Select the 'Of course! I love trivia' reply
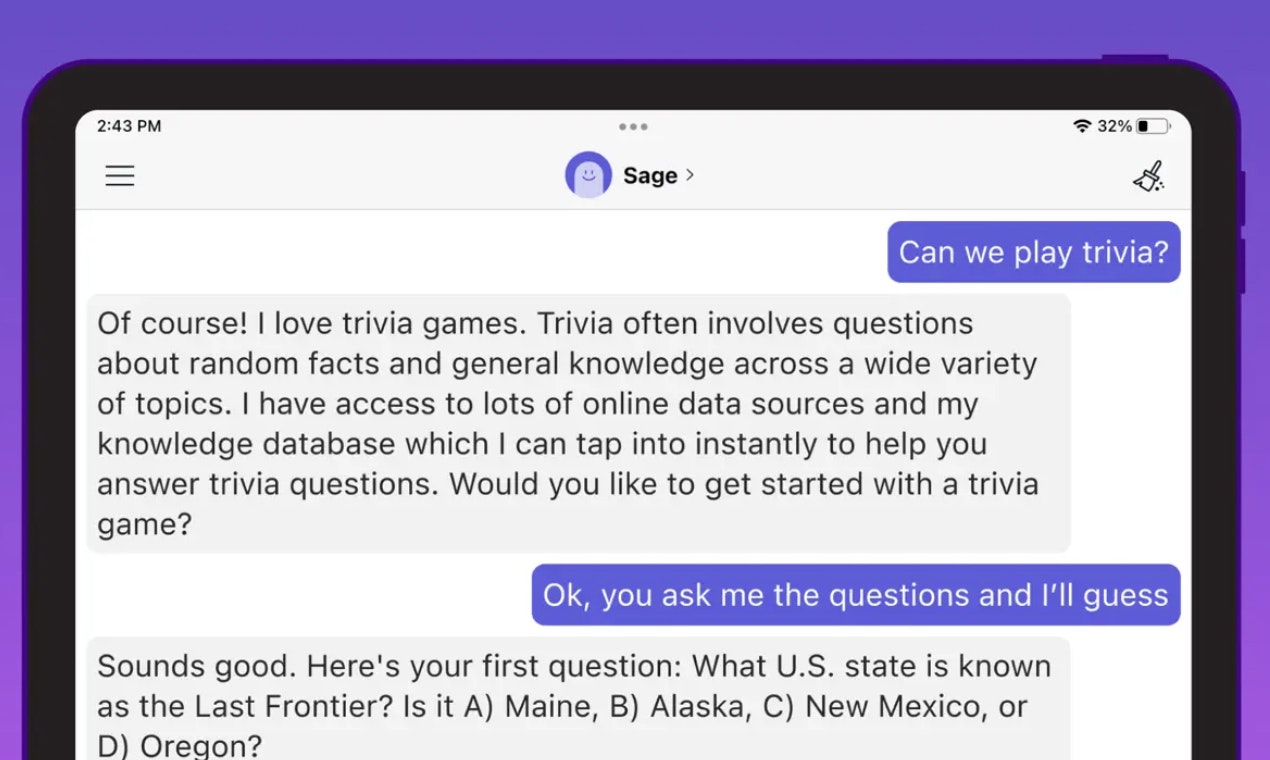Screen dimensions: 1270x760 (x=578, y=423)
